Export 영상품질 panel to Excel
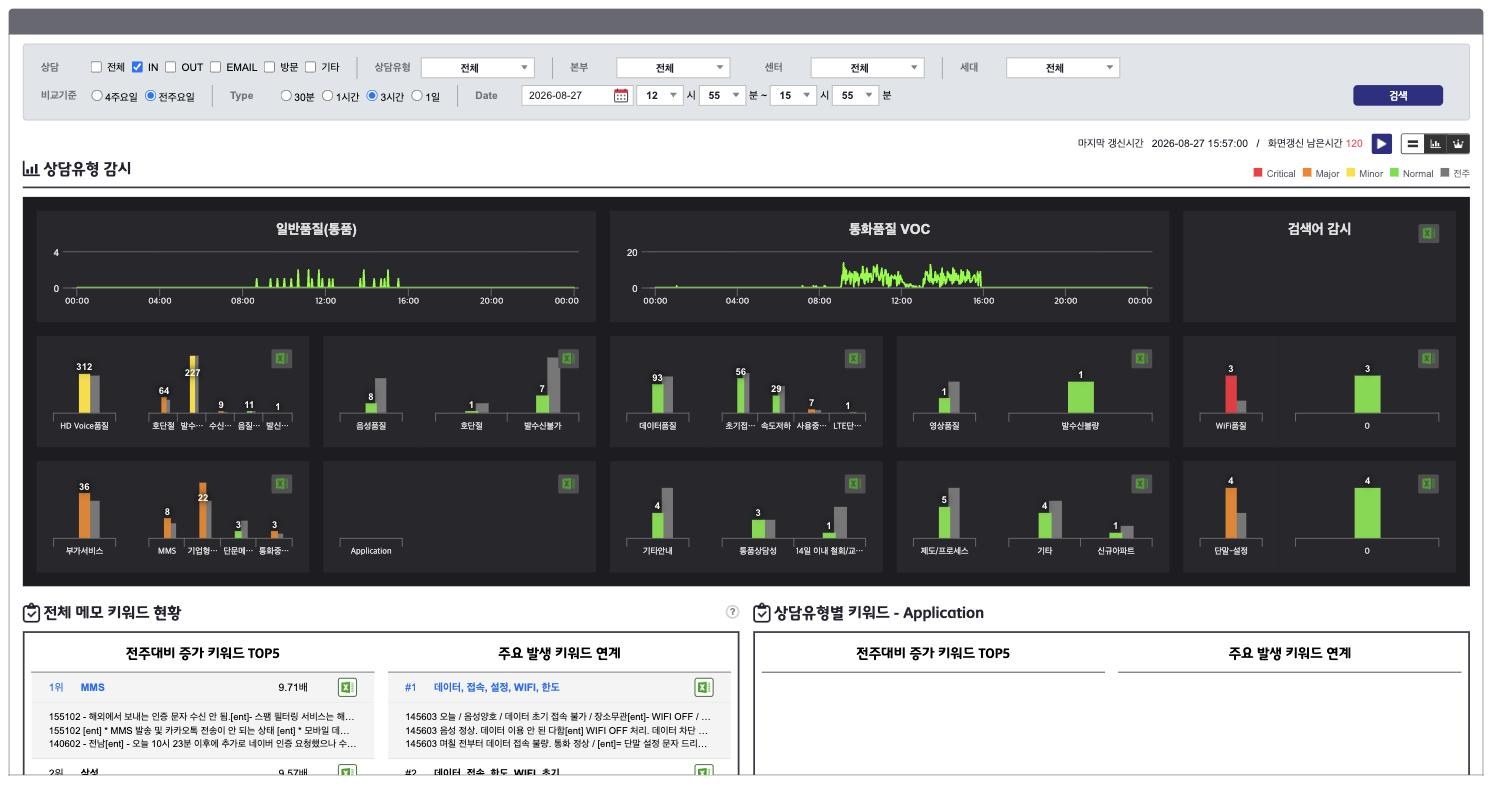 click(1141, 358)
